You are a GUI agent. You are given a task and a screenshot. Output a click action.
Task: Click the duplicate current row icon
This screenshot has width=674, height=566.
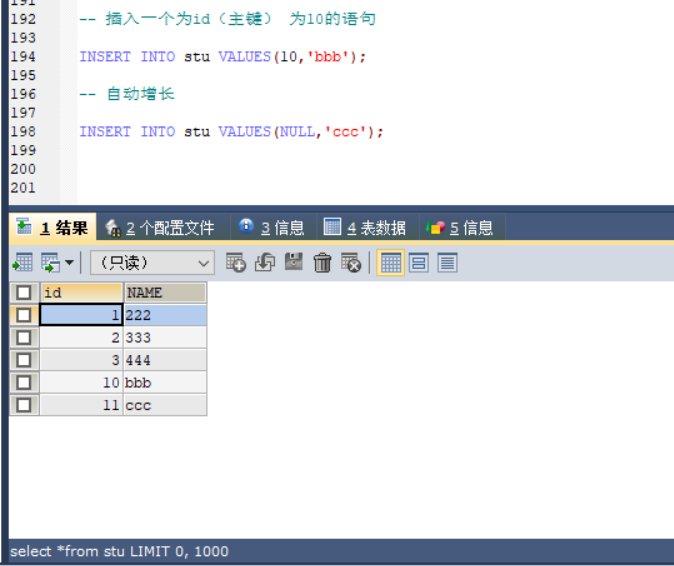click(265, 262)
